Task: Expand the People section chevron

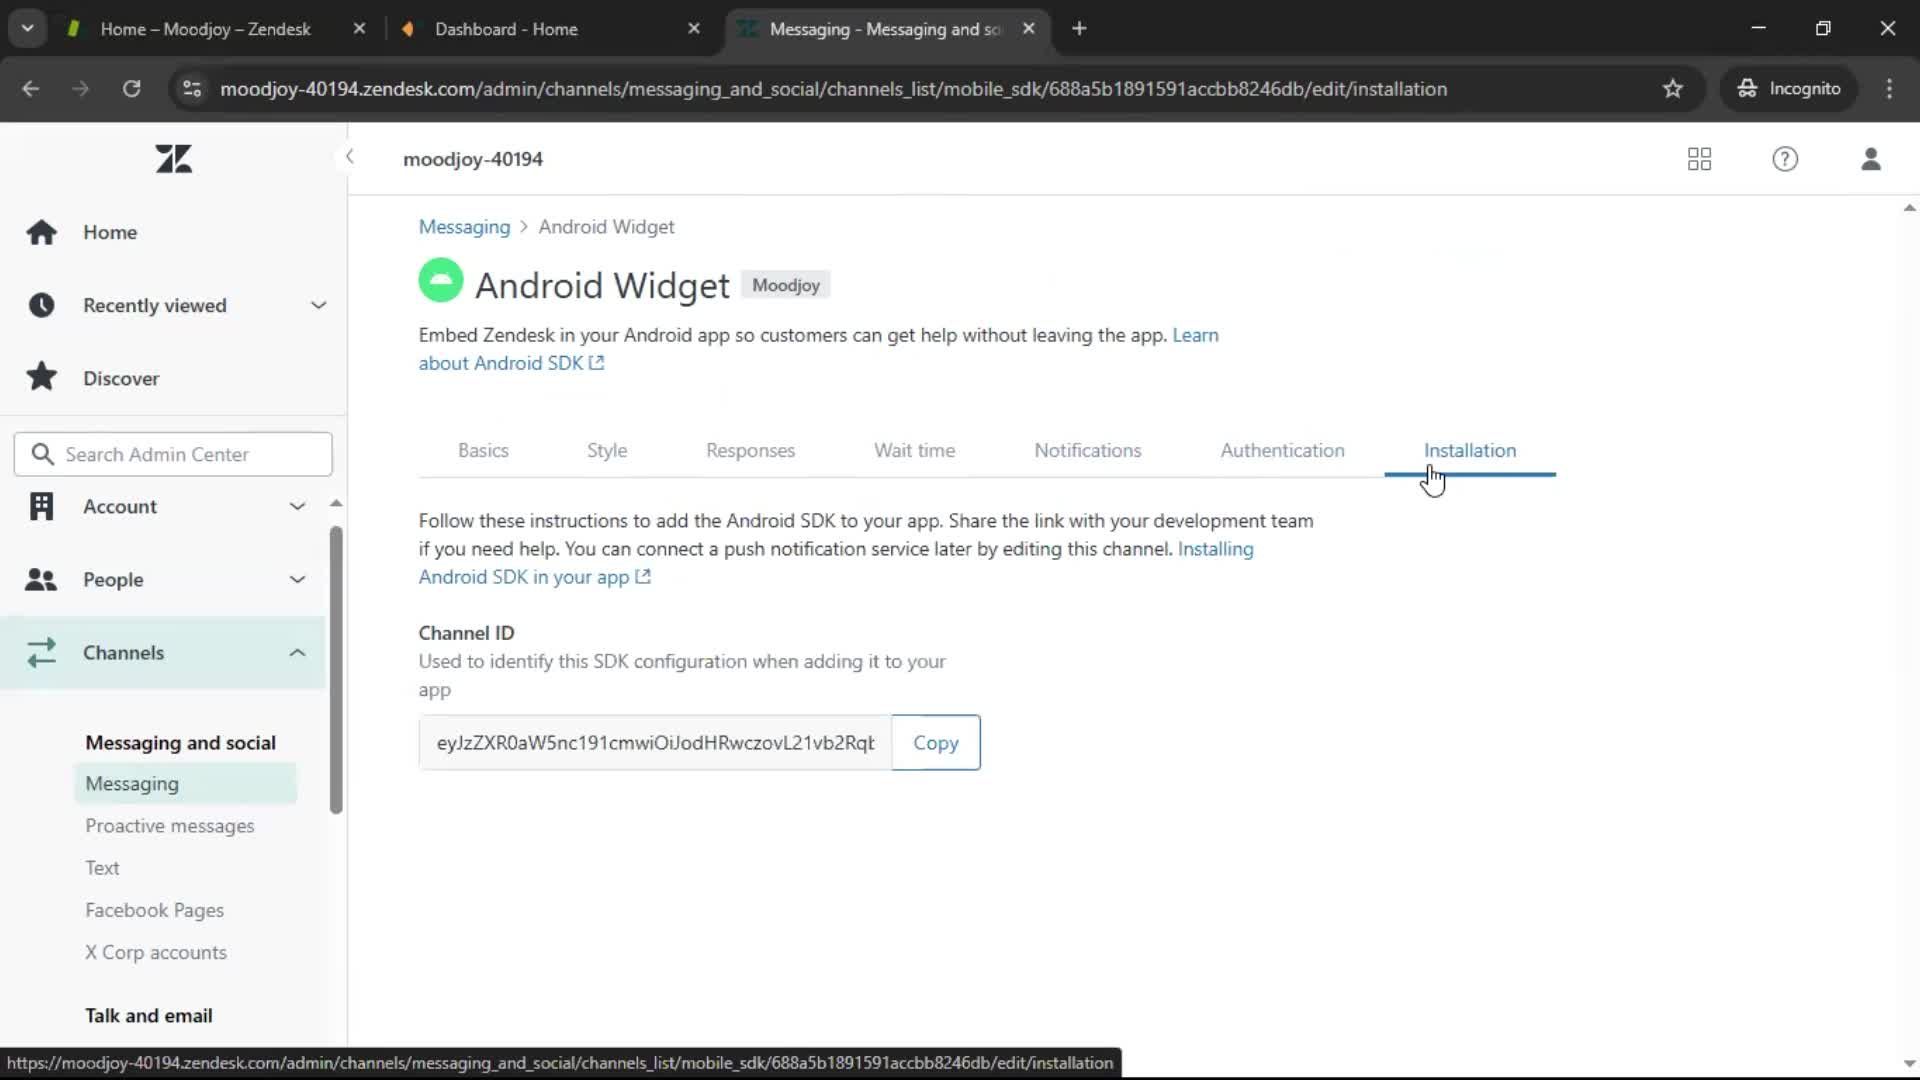Action: tap(297, 579)
